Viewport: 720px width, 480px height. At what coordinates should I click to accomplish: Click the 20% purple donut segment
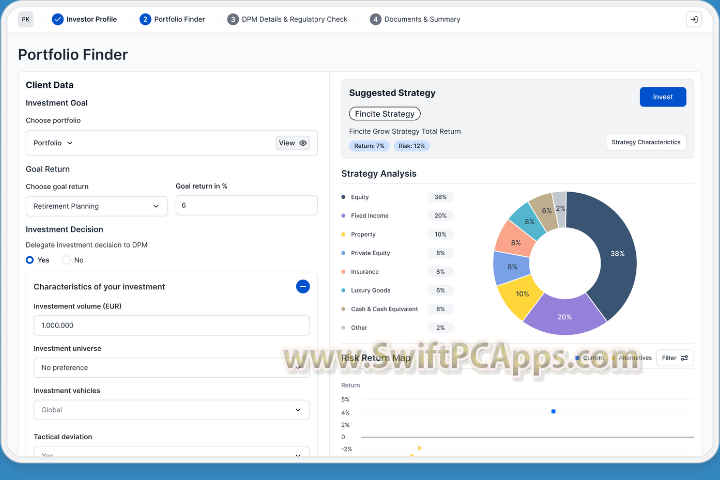[x=564, y=316]
